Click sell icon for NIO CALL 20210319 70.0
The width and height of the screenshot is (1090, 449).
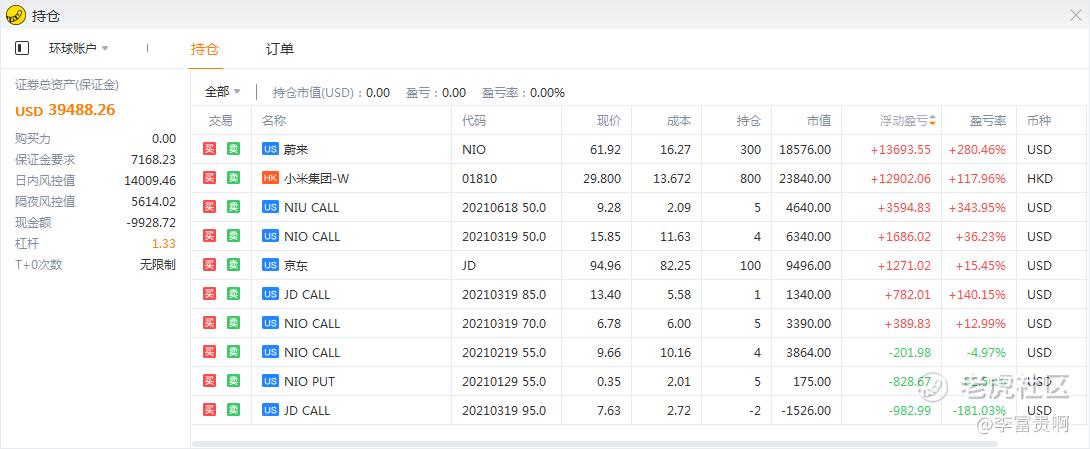[x=234, y=323]
